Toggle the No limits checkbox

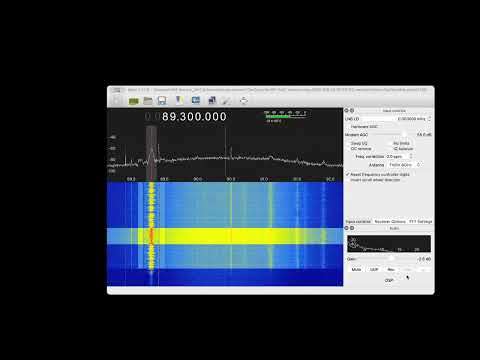[399, 143]
